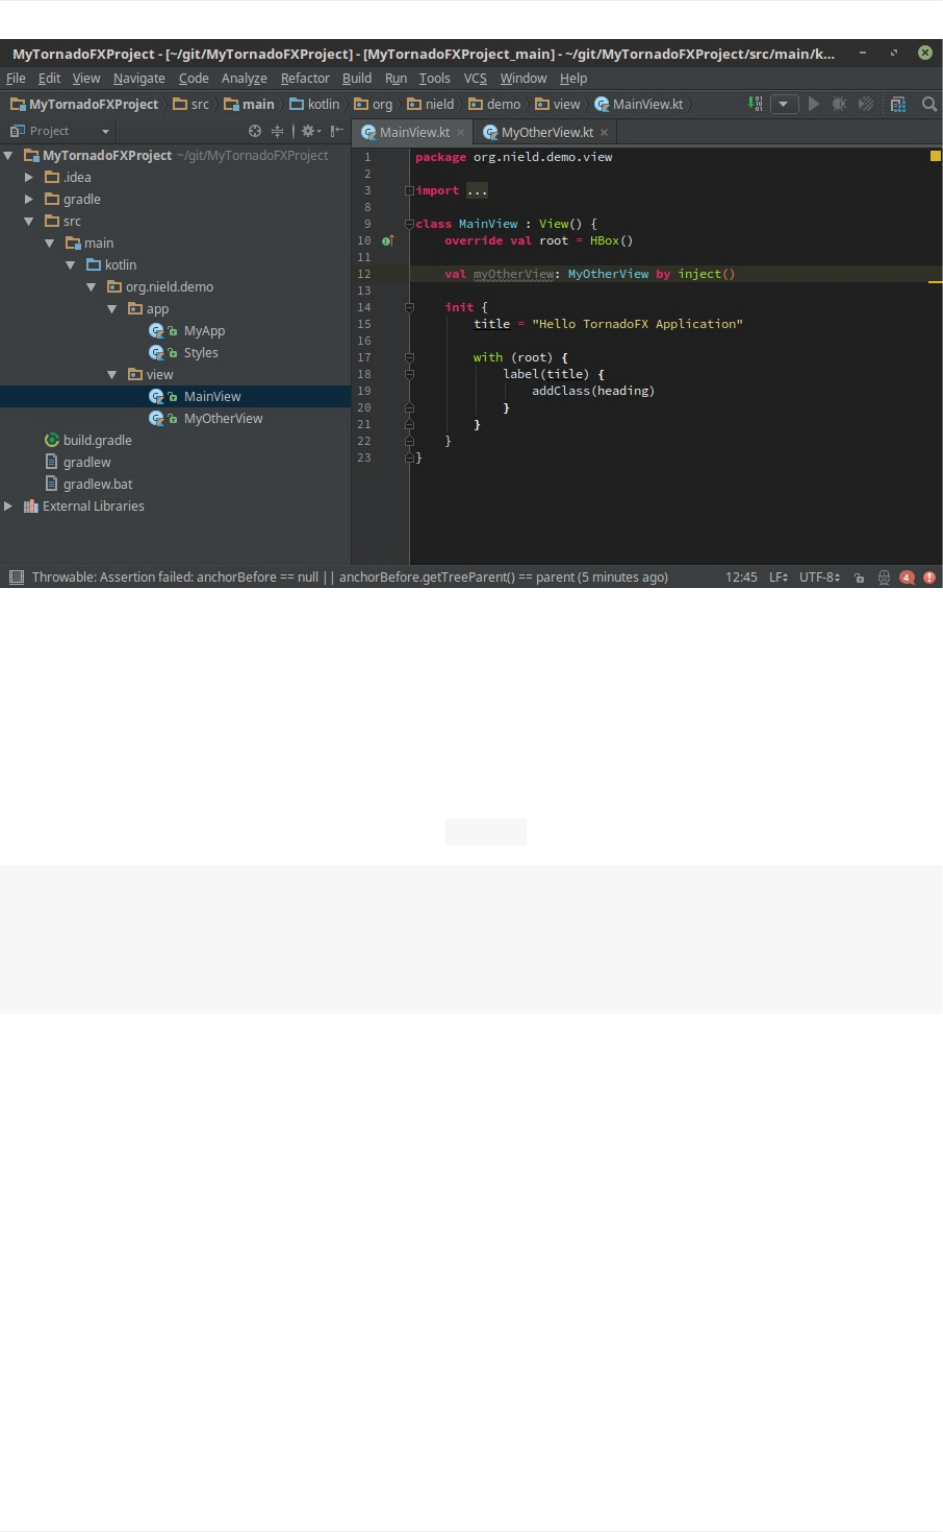Click the Debug bug icon

point(839,104)
